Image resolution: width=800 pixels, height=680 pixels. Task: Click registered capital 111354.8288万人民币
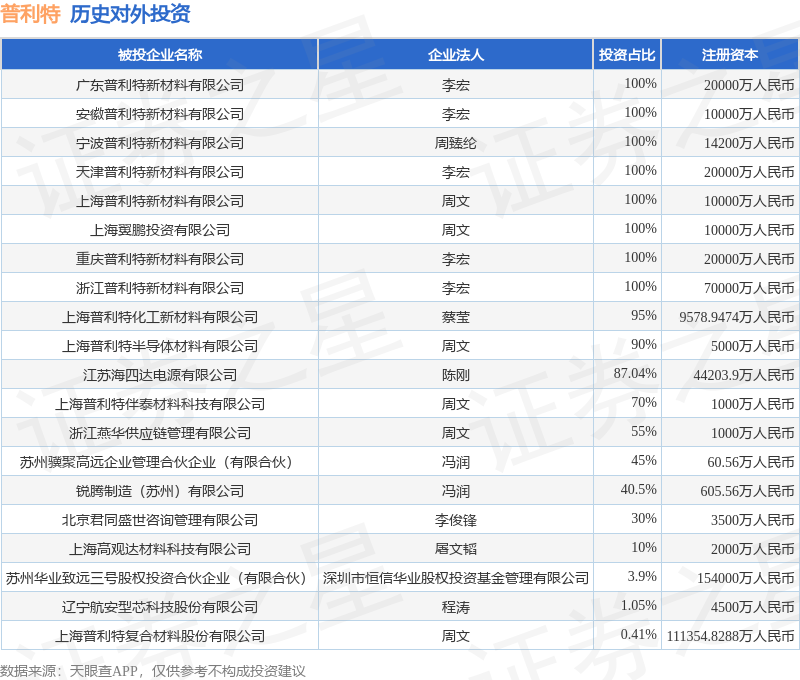(731, 637)
